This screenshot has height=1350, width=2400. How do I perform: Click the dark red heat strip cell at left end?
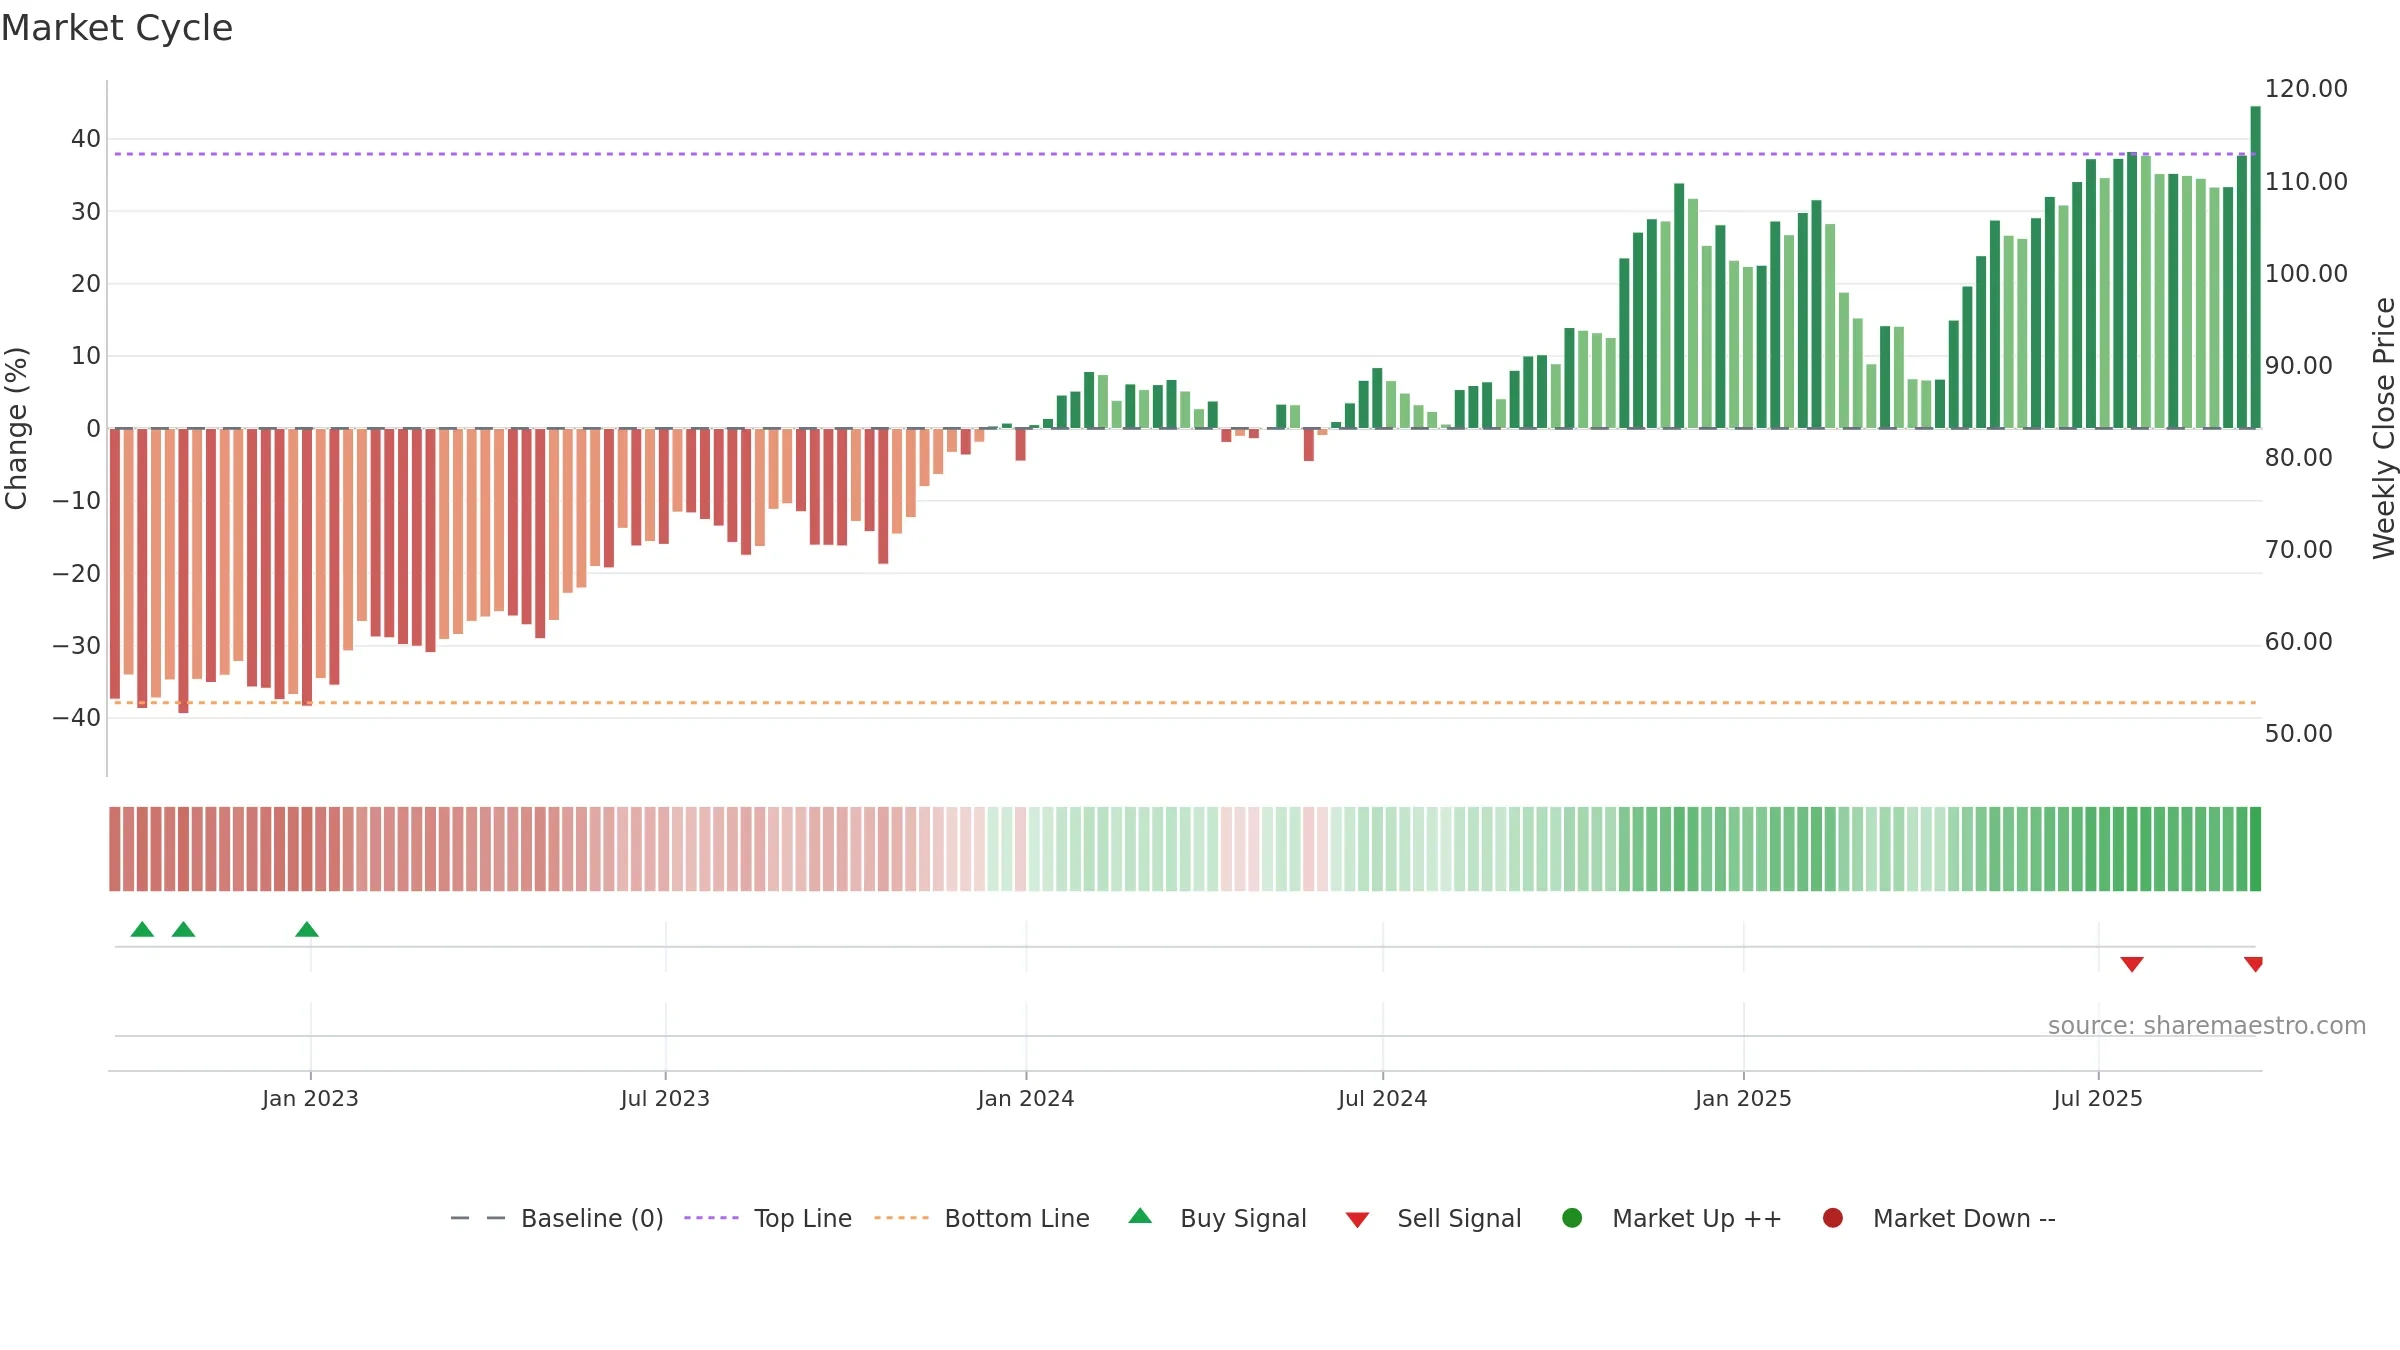coord(115,849)
